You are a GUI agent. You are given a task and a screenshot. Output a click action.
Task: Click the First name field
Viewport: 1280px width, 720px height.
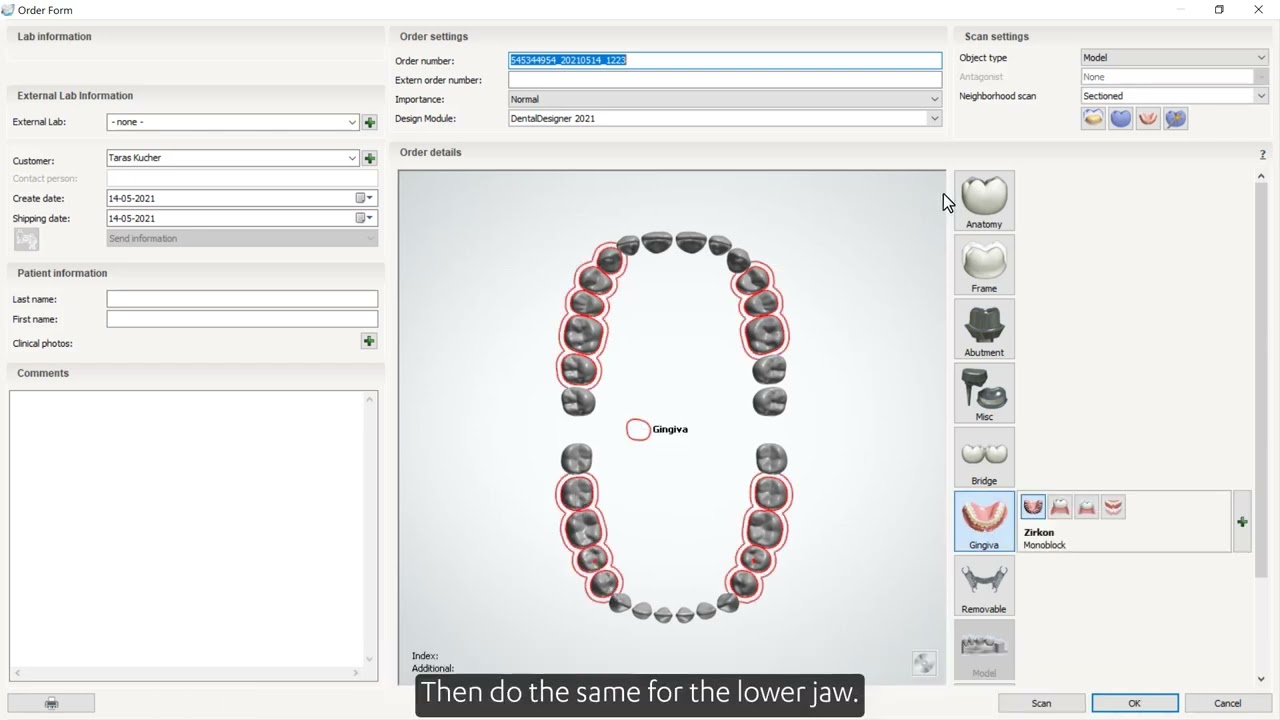(x=242, y=319)
